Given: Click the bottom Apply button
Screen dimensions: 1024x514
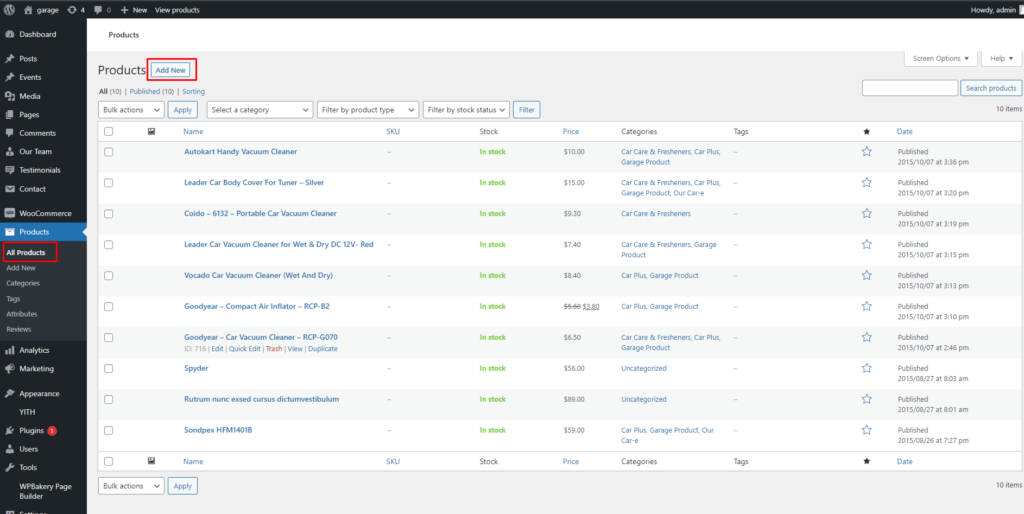Looking at the screenshot, I should coord(183,486).
